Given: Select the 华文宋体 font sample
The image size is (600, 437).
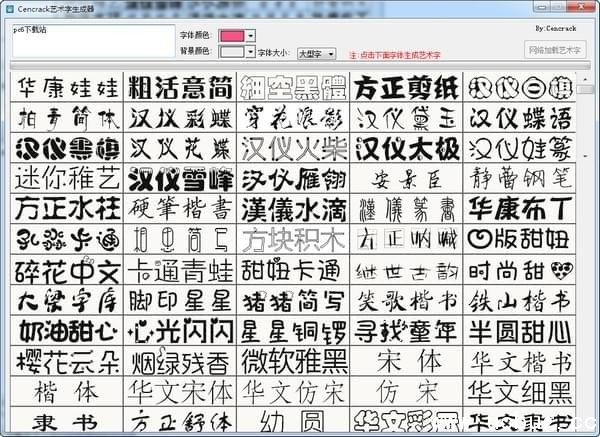Looking at the screenshot, I should (180, 391).
